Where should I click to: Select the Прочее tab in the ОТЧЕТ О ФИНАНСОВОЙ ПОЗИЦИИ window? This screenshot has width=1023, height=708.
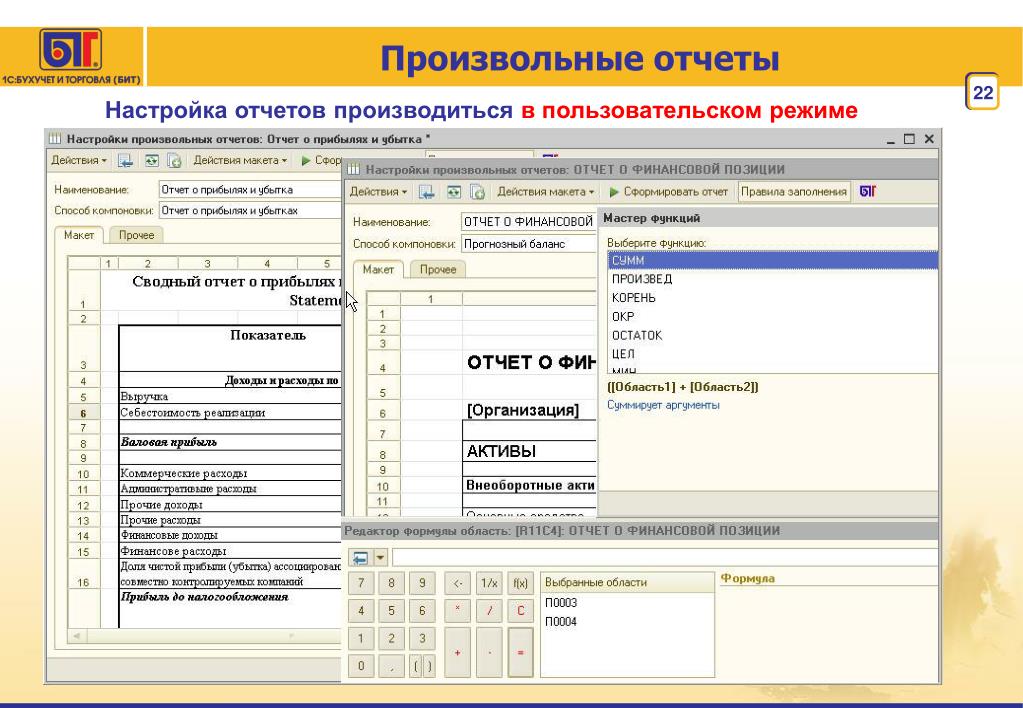click(x=438, y=269)
